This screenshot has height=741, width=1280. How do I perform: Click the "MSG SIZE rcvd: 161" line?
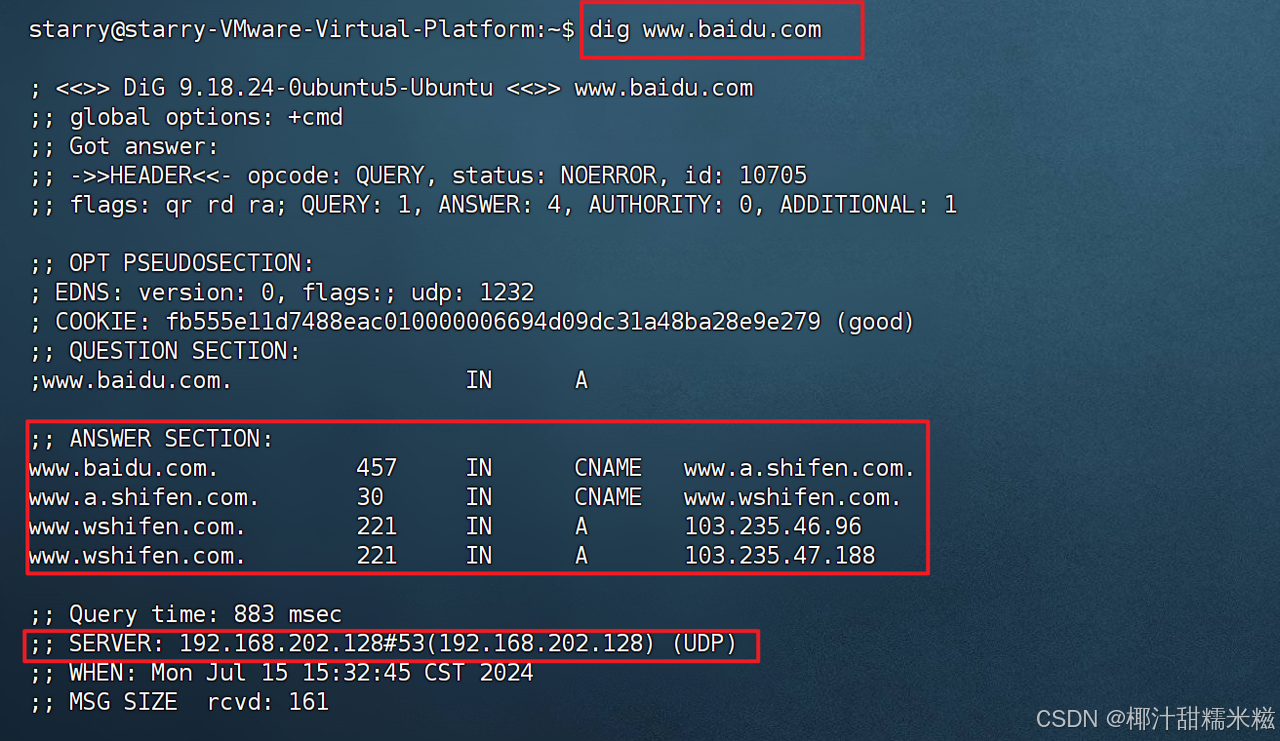click(x=179, y=702)
